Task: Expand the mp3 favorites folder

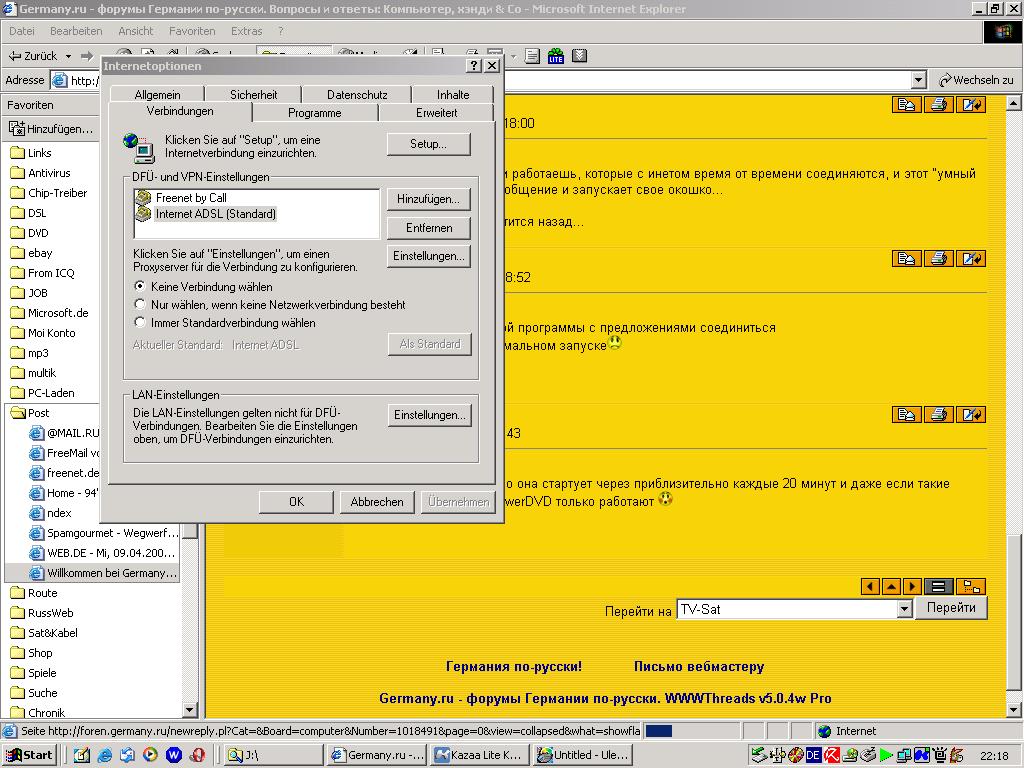Action: click(29, 353)
